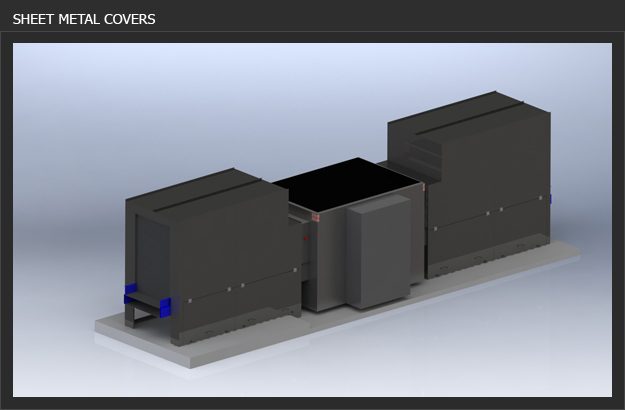Open the sheet metal covers rendered image

(312, 220)
